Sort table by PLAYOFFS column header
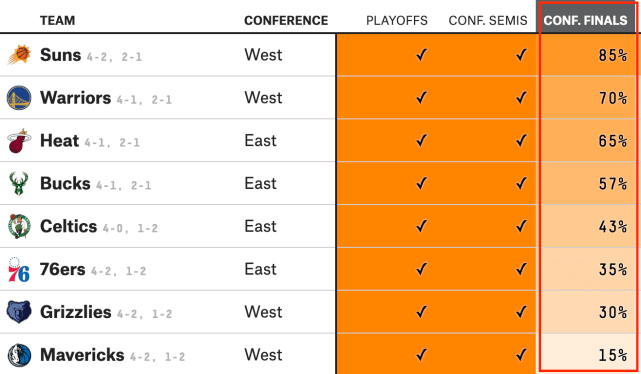 397,20
